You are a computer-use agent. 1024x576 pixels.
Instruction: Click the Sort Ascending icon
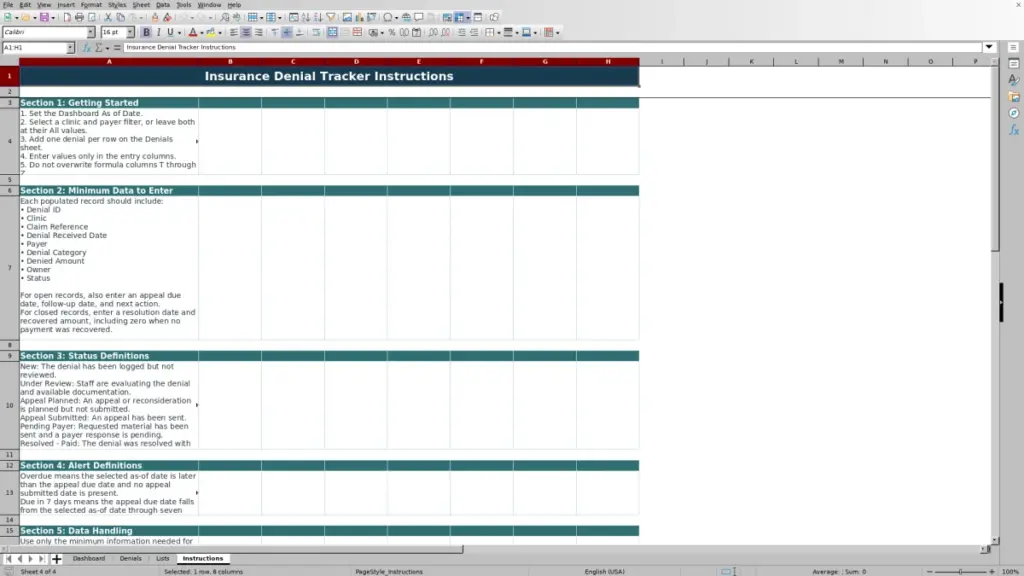306,17
